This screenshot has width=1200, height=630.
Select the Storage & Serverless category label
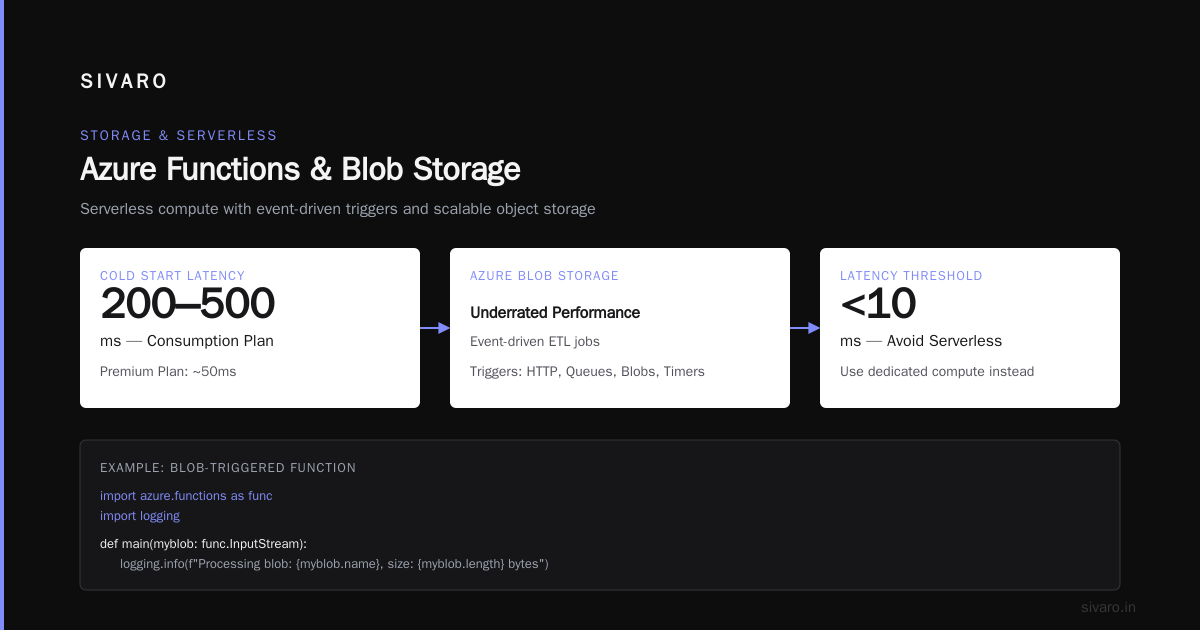coord(179,135)
